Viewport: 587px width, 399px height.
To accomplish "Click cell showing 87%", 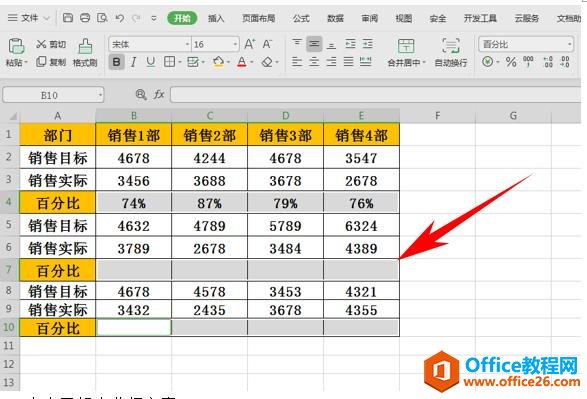I will click(x=210, y=202).
